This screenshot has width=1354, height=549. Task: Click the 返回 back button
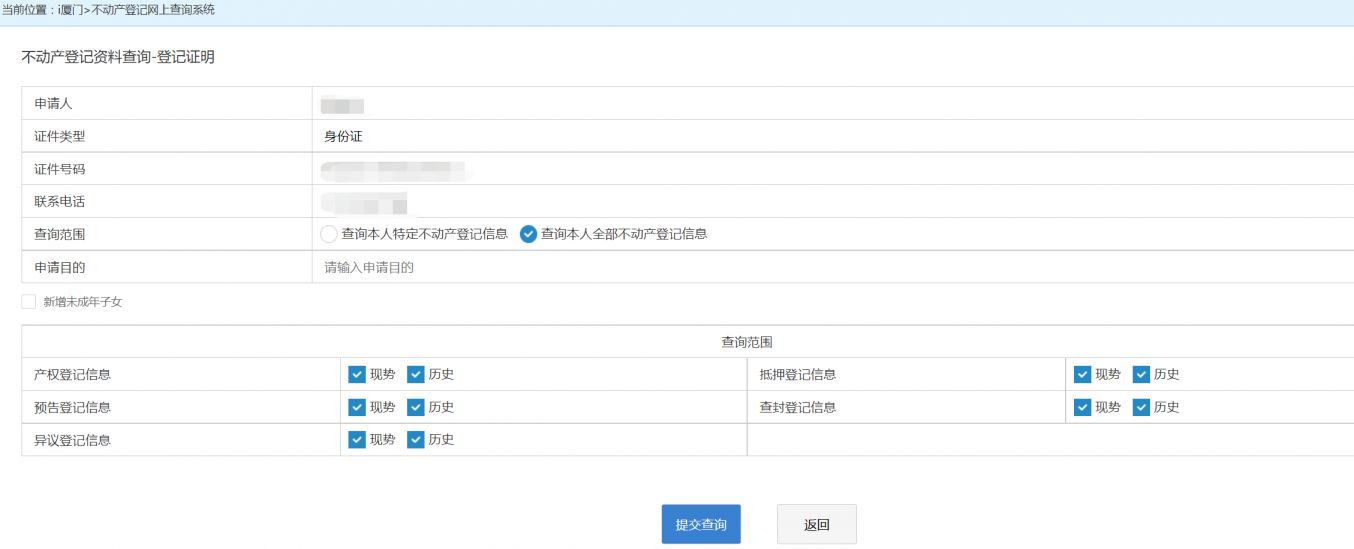click(816, 524)
